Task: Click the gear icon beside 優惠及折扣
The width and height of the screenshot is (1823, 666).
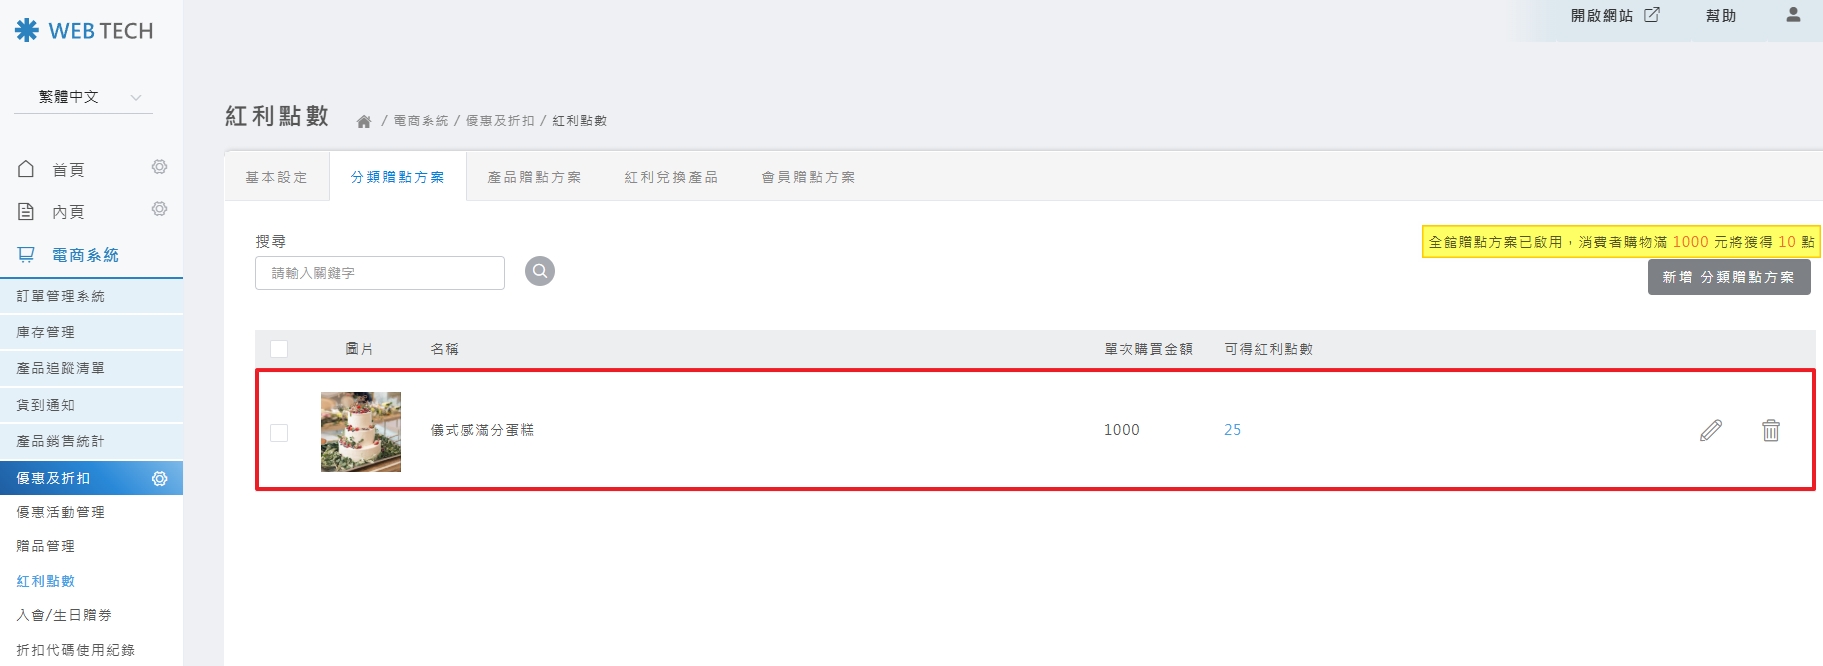Action: [159, 479]
